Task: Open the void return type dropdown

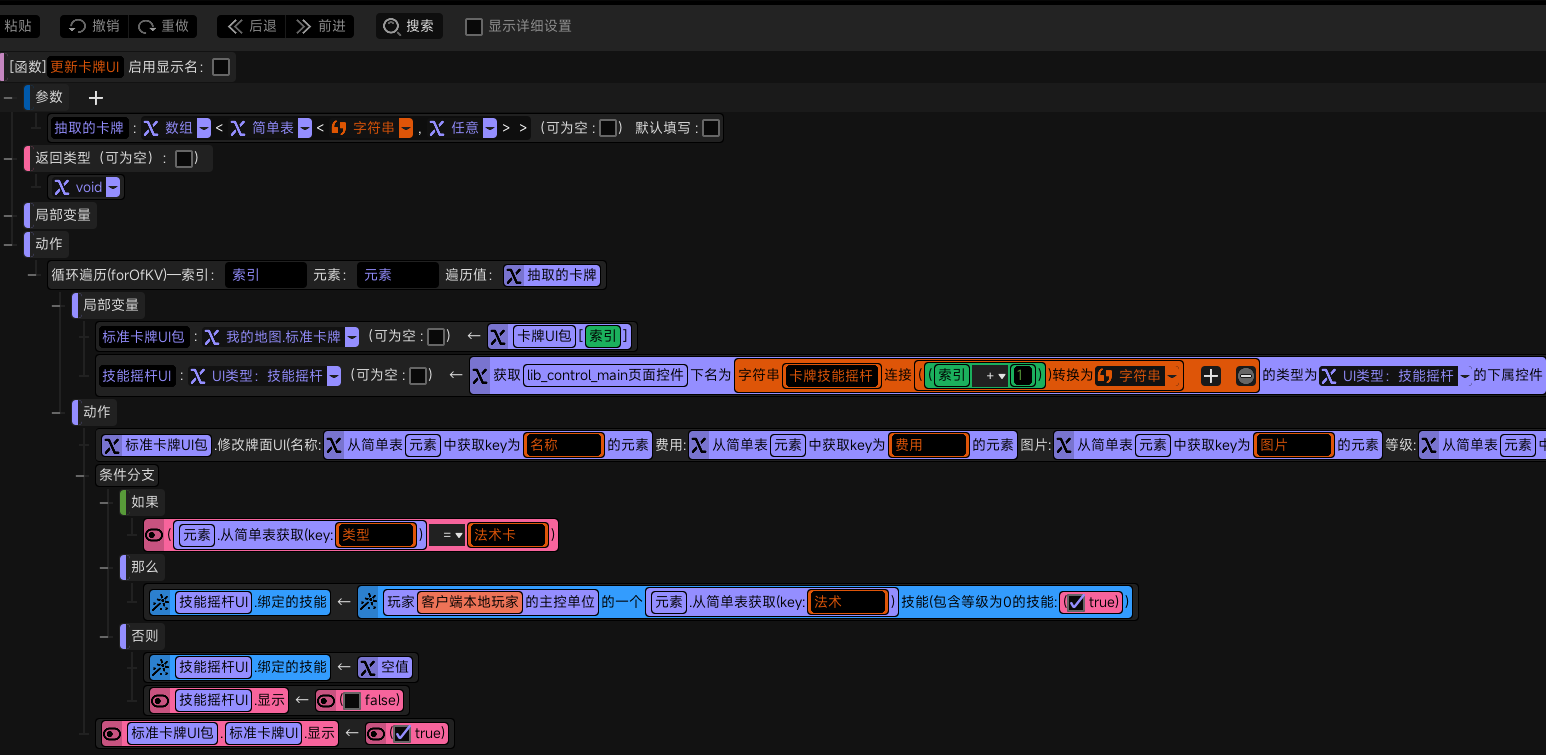Action: tap(113, 187)
